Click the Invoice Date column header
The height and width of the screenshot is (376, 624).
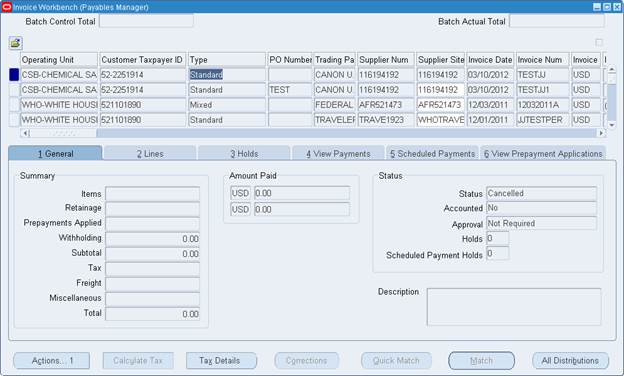490,60
